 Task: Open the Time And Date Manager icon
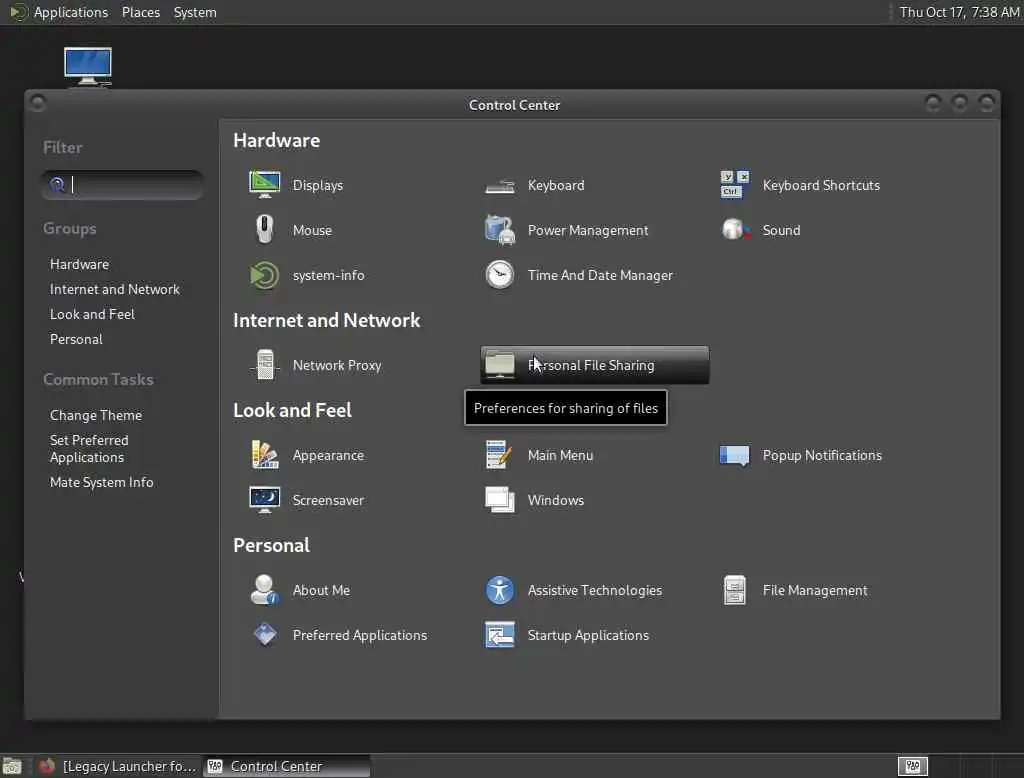(500, 274)
